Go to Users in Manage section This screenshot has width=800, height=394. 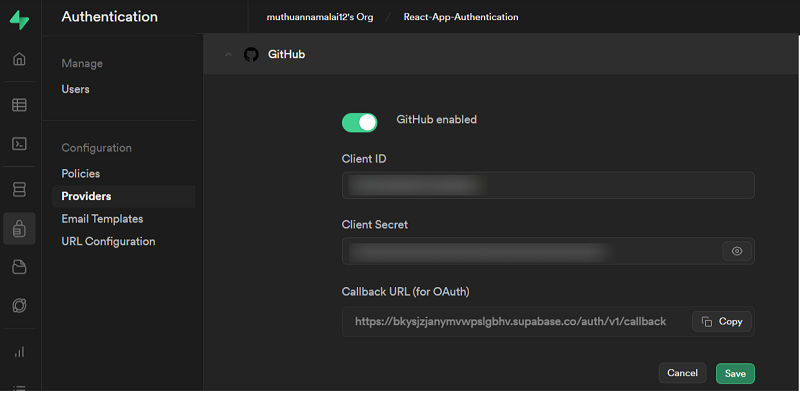click(x=76, y=89)
